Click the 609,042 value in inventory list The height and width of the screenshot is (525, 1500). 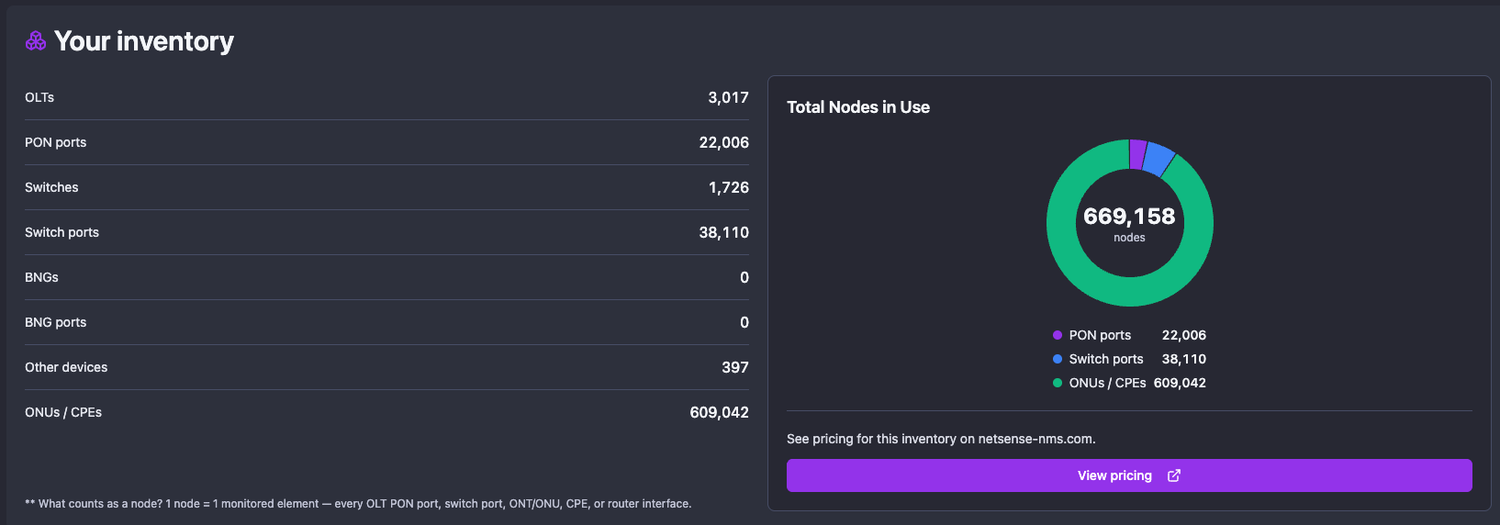click(719, 413)
